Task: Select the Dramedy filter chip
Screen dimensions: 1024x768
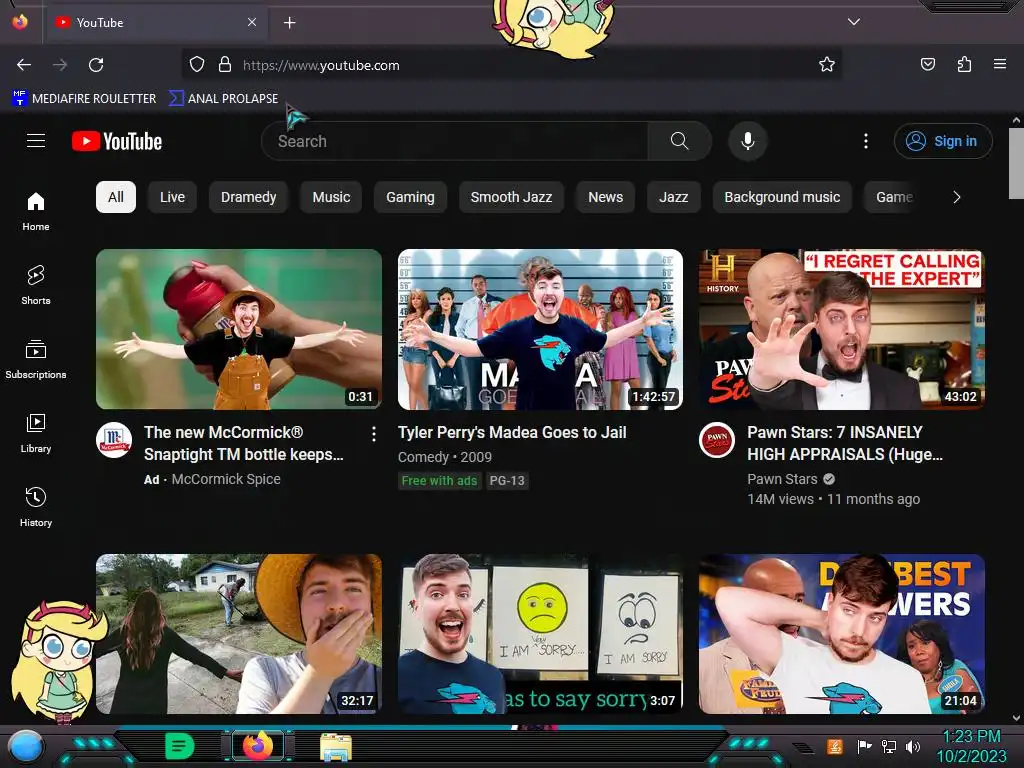Action: 249,197
